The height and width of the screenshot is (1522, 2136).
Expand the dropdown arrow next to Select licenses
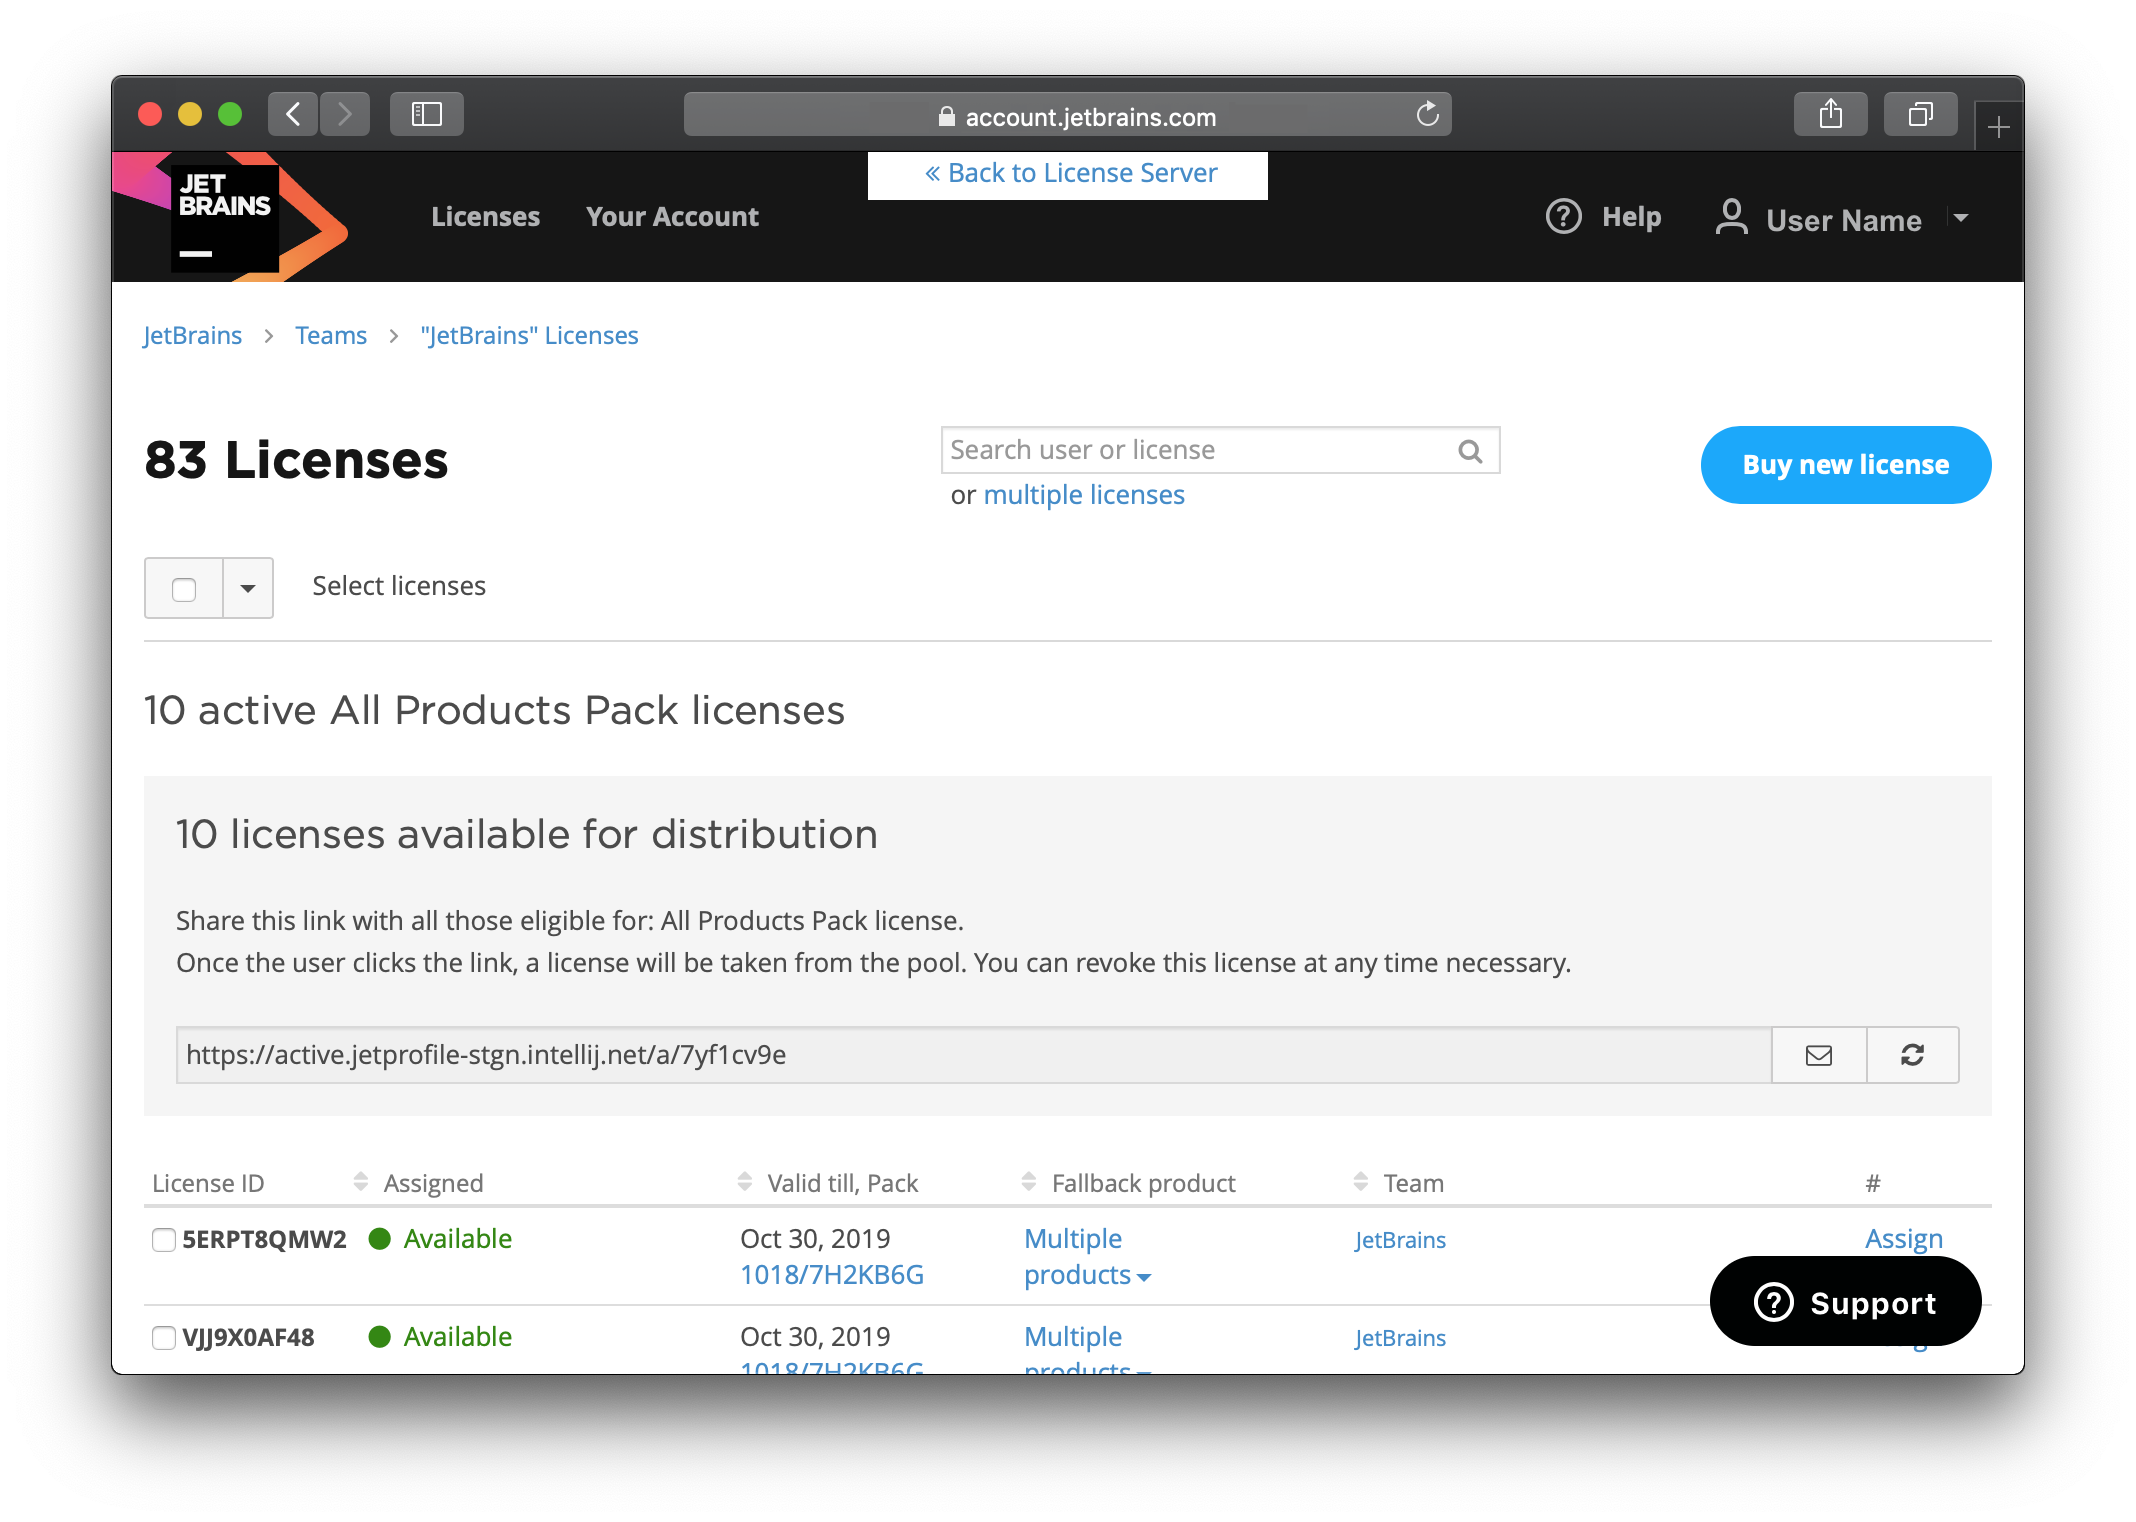(x=245, y=585)
